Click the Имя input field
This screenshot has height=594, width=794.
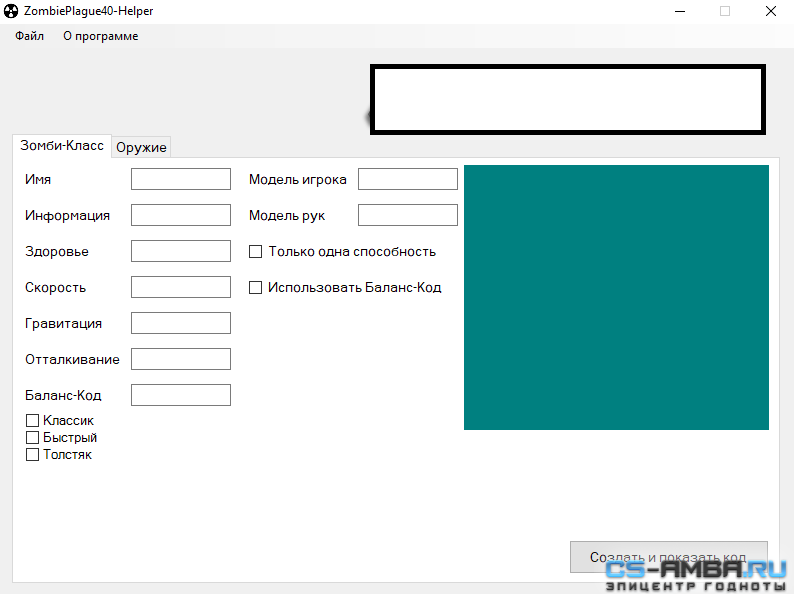(180, 179)
